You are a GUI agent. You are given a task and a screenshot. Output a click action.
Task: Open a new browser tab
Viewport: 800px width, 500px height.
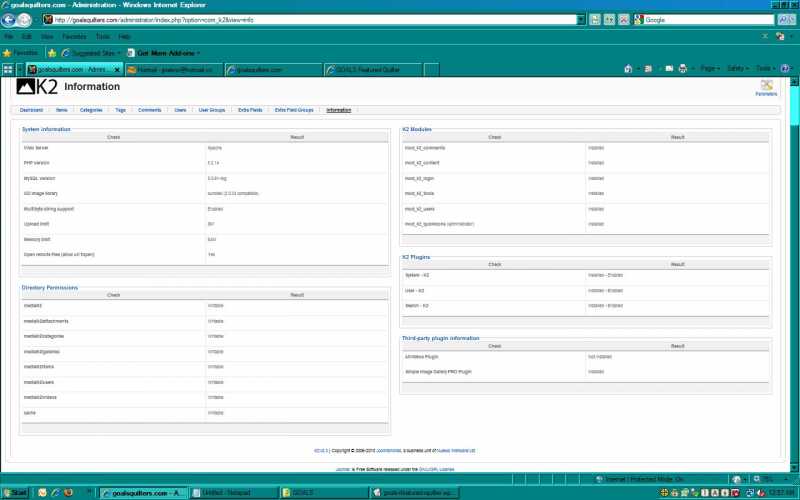432,70
